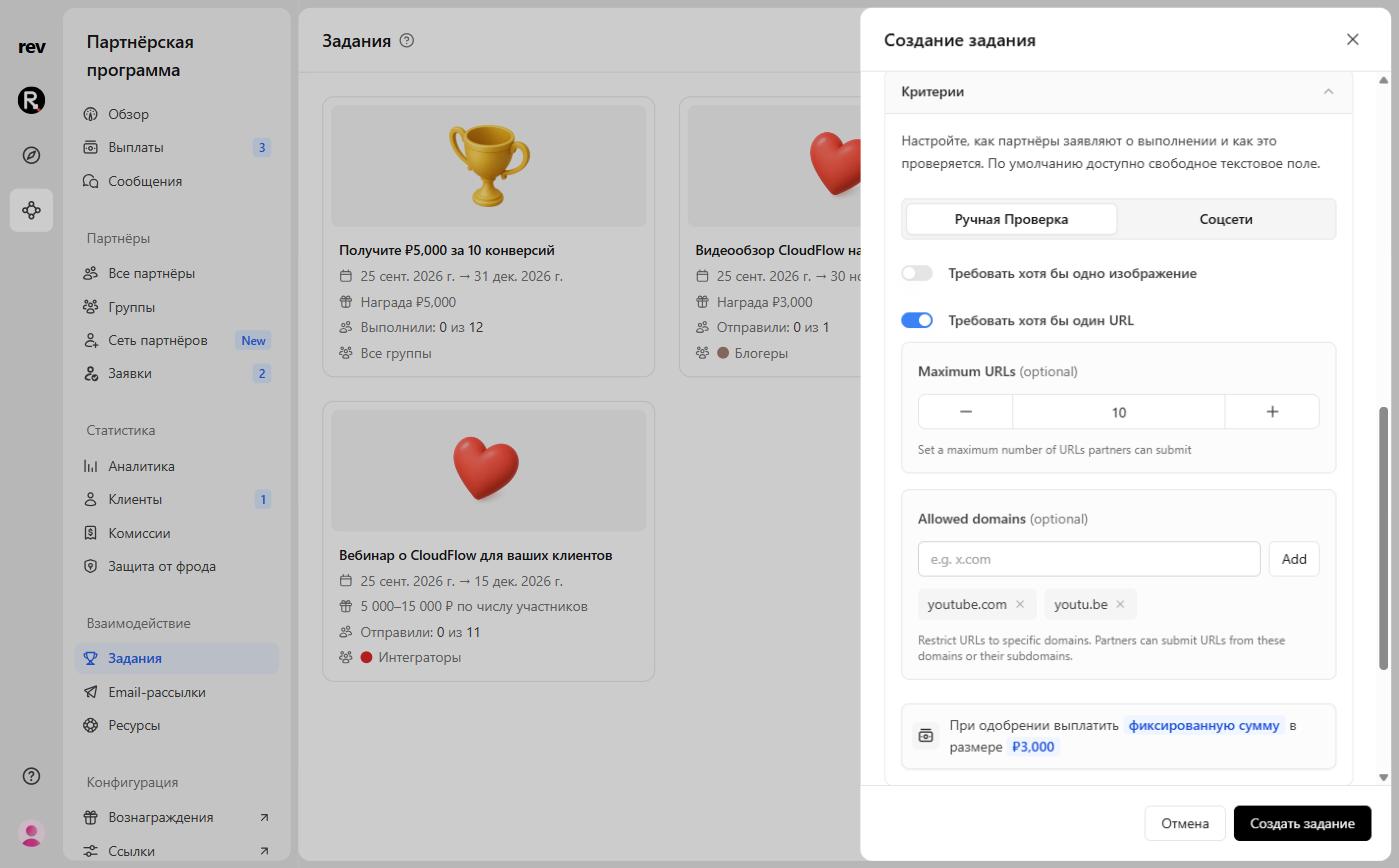This screenshot has width=1399, height=868.
Task: Disable Требовать хотя бы один URL toggle
Action: click(917, 320)
